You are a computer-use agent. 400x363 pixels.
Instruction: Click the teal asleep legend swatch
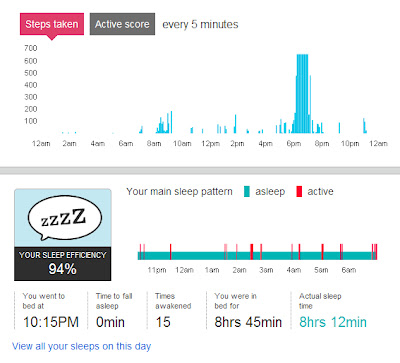click(247, 191)
